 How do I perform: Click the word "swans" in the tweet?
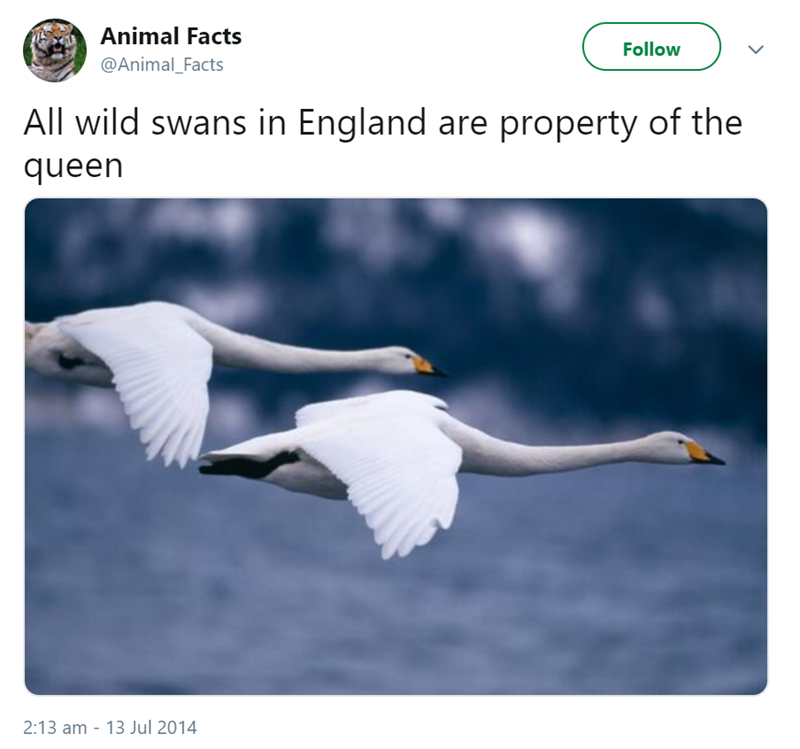pos(199,123)
